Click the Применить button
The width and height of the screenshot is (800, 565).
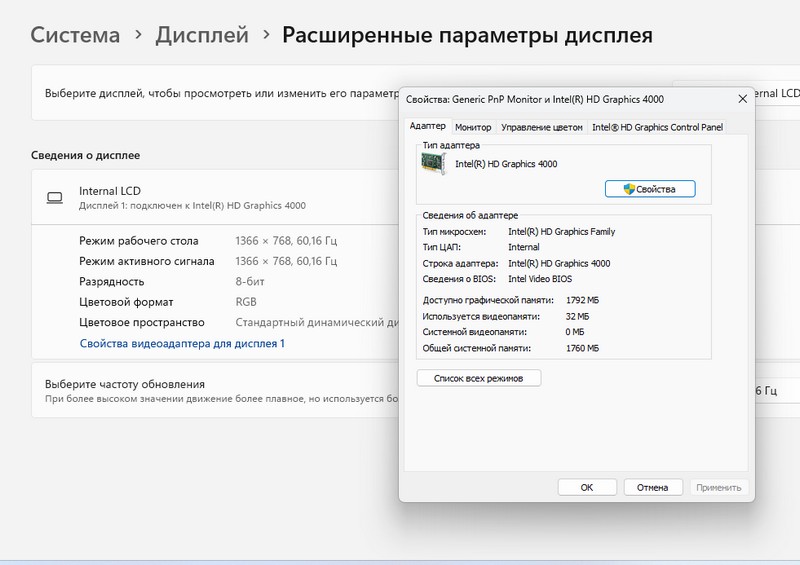click(718, 487)
